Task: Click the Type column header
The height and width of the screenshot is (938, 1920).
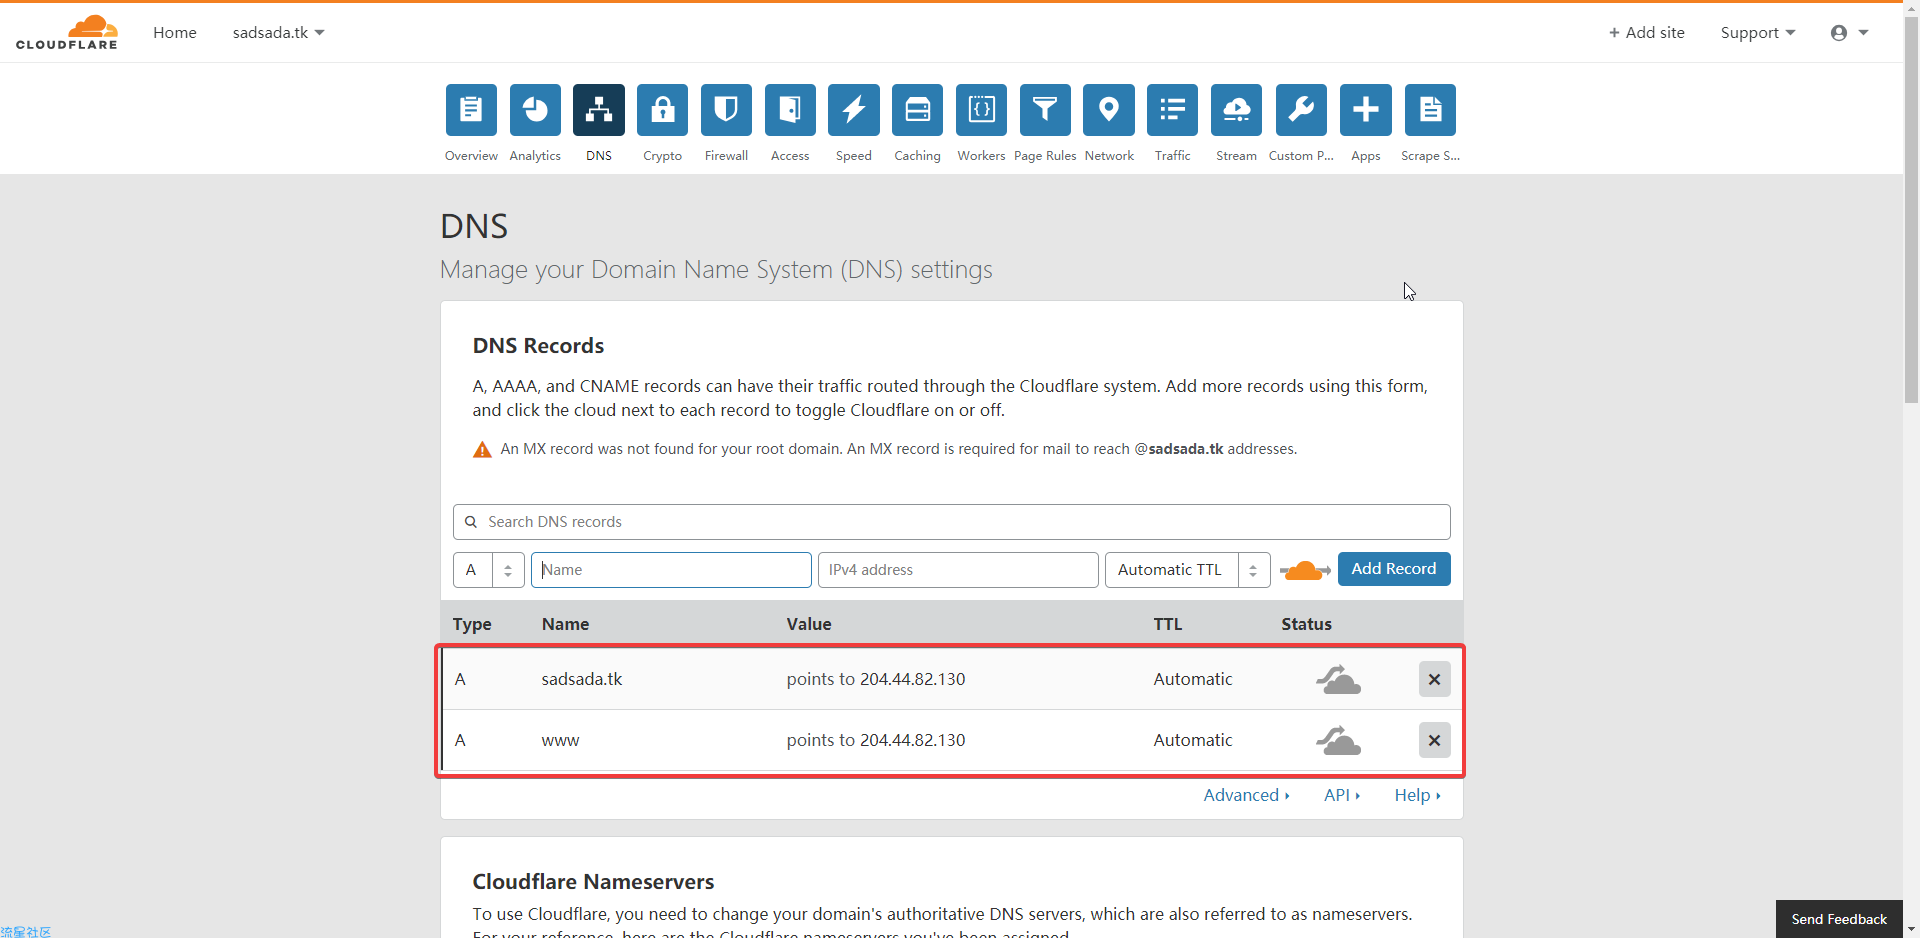Action: point(472,624)
